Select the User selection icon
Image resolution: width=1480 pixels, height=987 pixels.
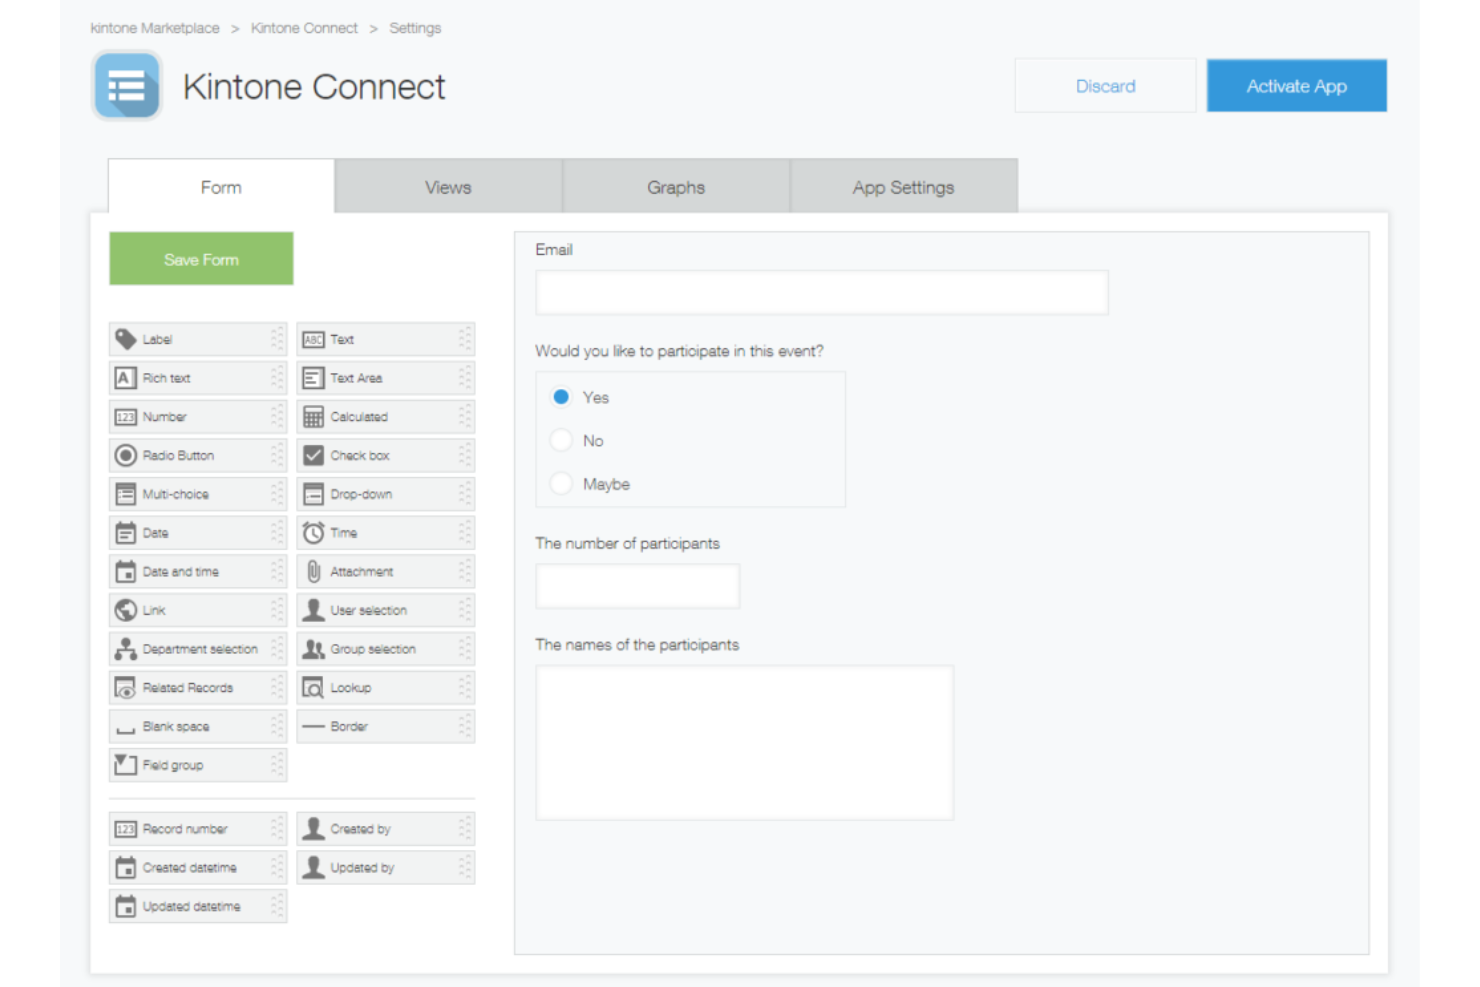[x=313, y=610]
